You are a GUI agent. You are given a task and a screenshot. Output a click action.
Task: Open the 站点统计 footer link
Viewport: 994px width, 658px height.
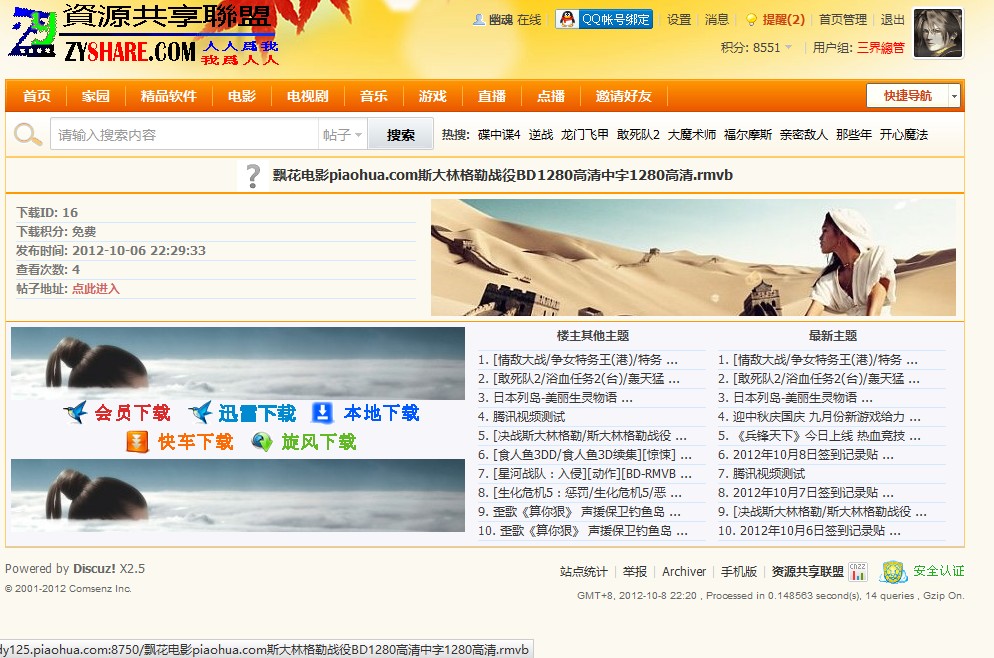tap(583, 572)
